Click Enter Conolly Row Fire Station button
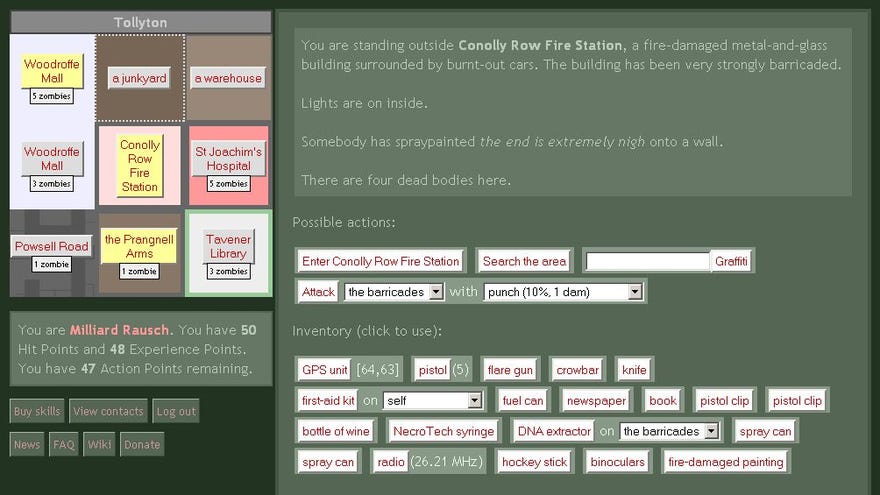880x495 pixels. click(380, 262)
